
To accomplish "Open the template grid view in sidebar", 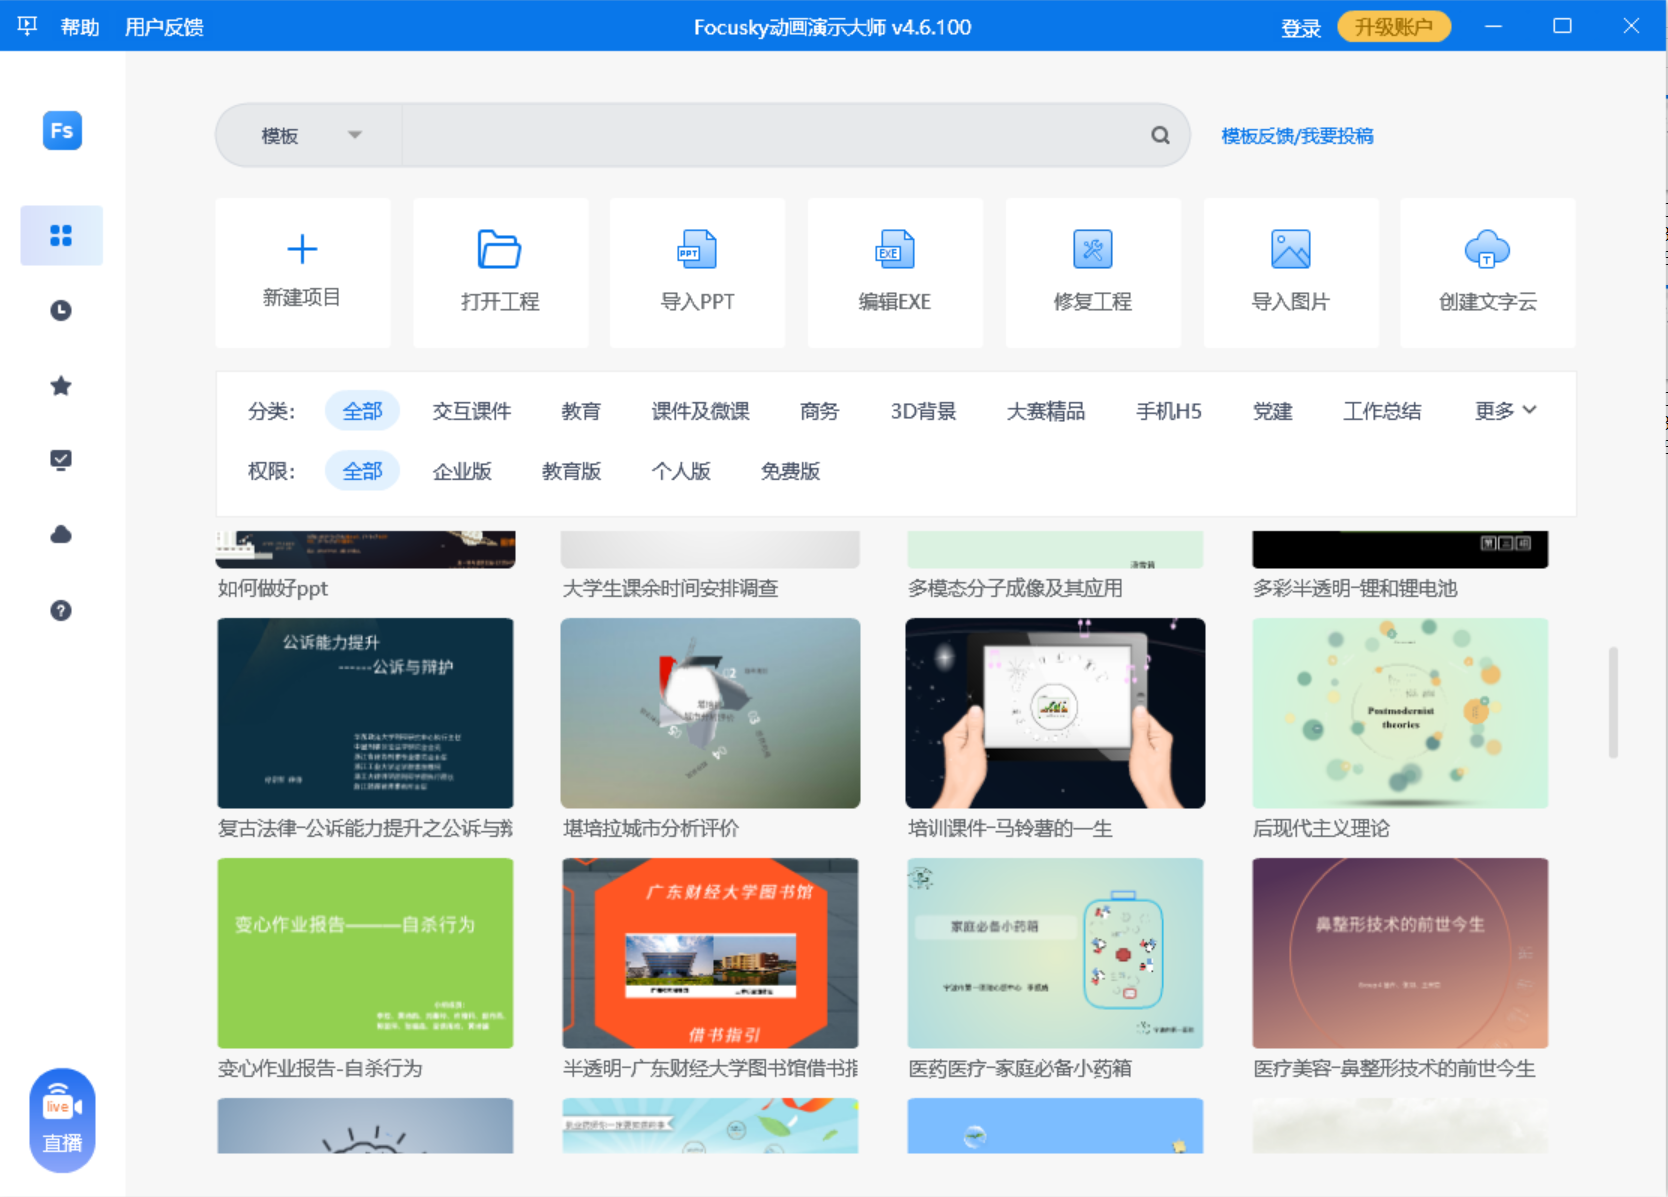I will pos(61,236).
